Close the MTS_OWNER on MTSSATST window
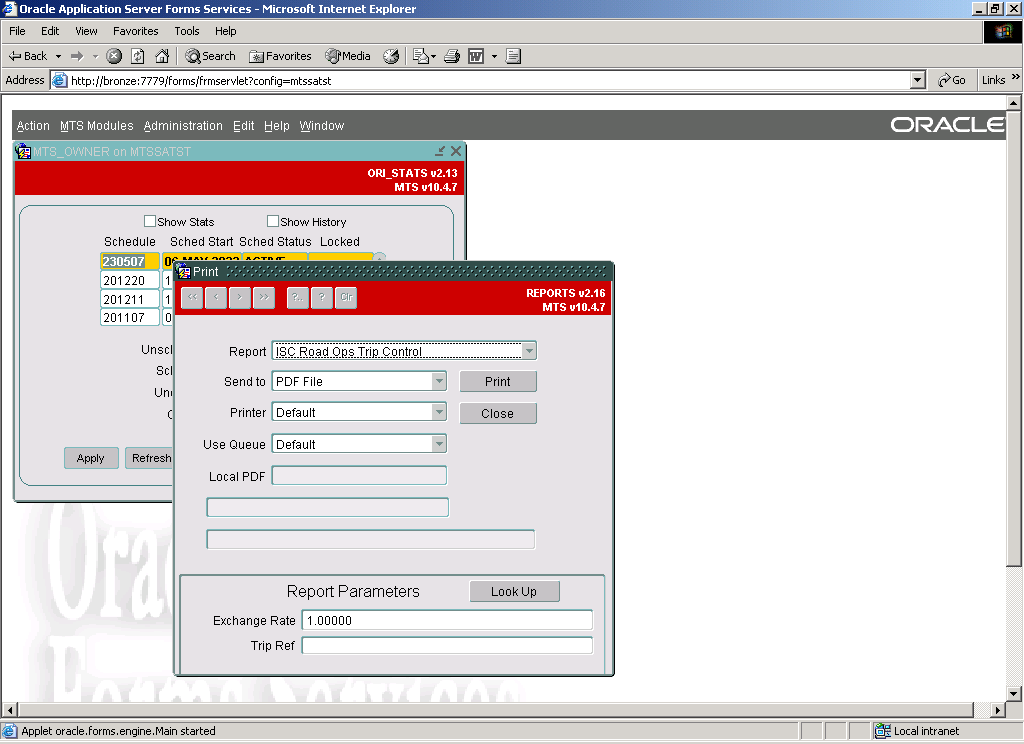The width and height of the screenshot is (1024, 744). pos(456,151)
